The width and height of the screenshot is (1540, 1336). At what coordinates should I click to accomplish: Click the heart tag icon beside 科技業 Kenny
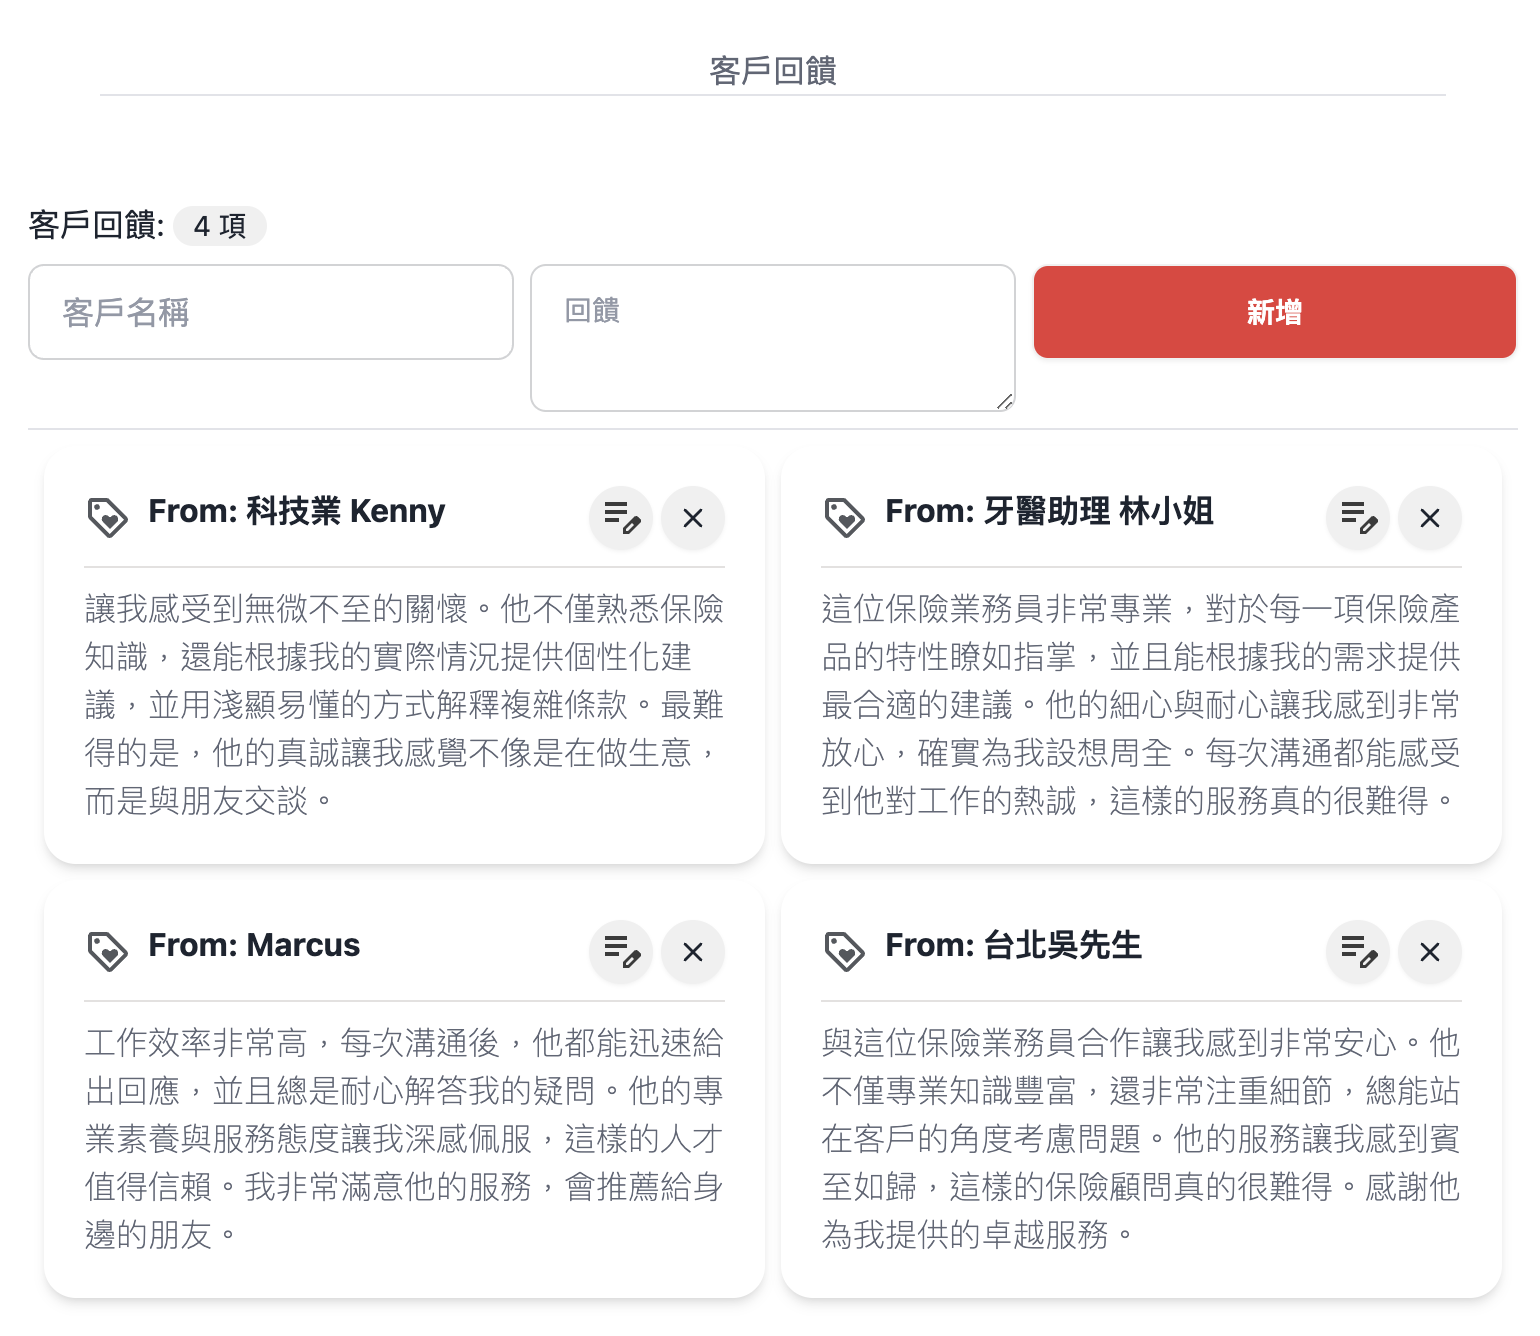coord(108,517)
